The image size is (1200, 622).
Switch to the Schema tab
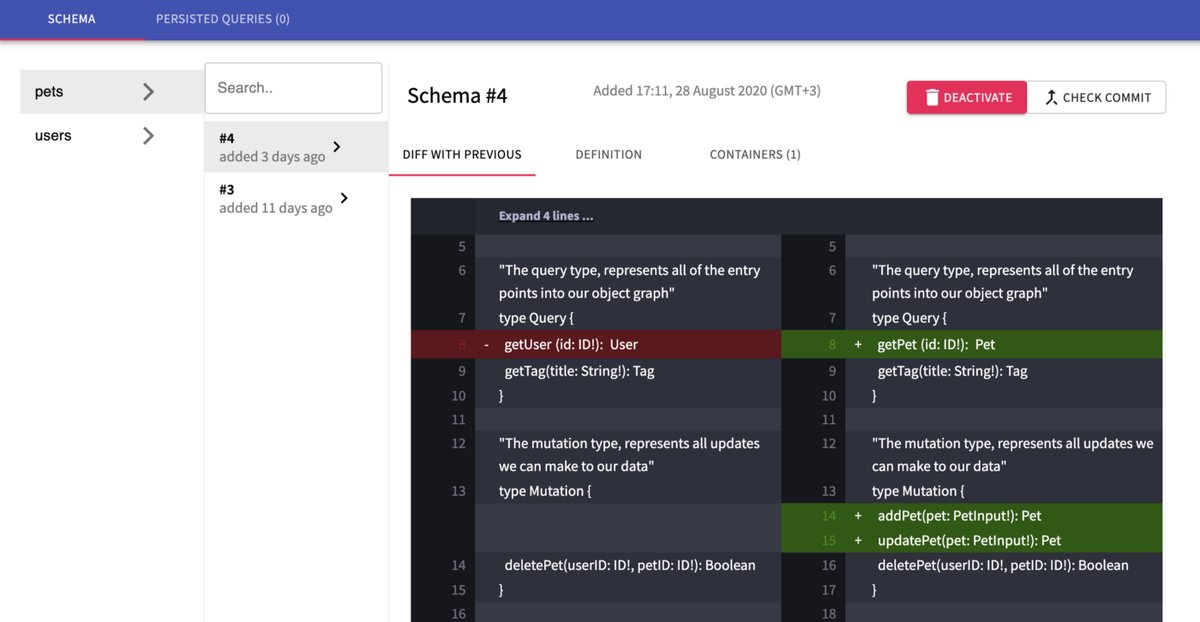[x=71, y=19]
